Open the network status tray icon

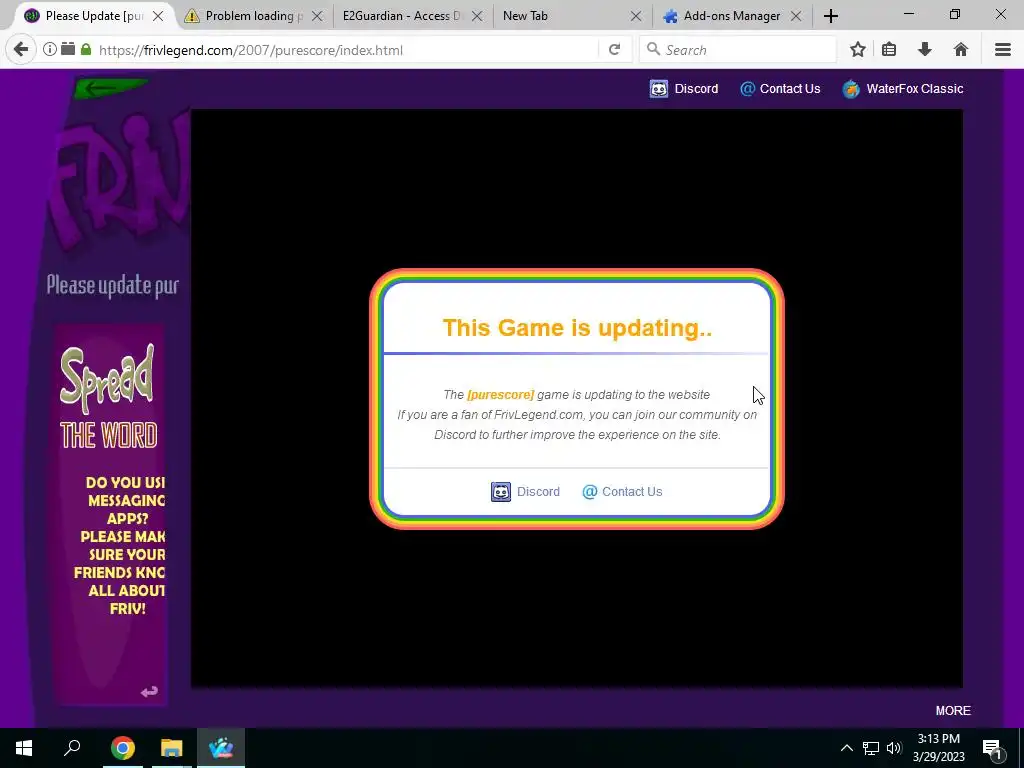coord(871,748)
